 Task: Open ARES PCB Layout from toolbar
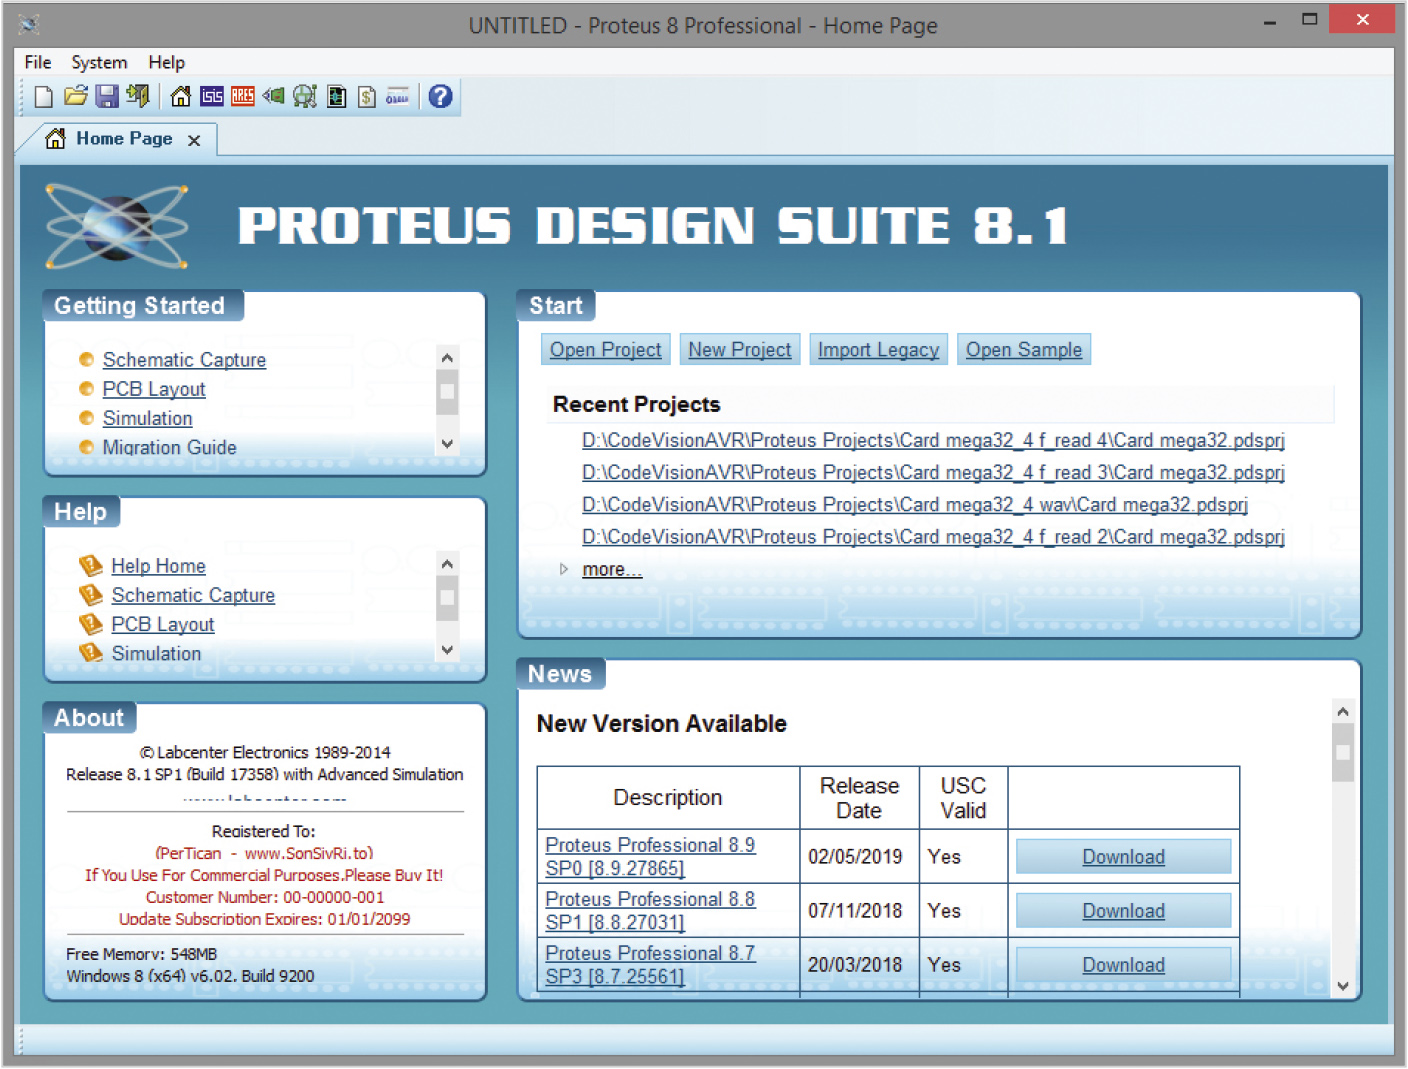click(243, 97)
